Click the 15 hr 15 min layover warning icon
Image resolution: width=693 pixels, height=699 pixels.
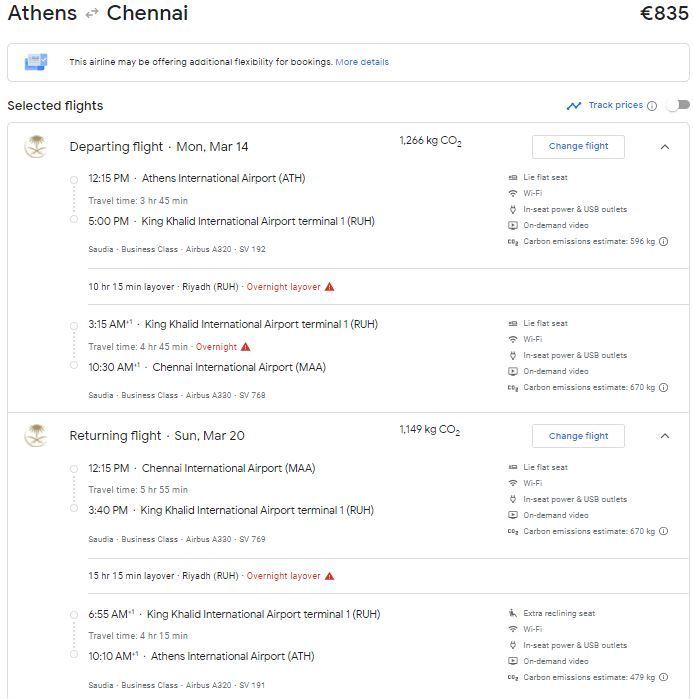coord(330,576)
